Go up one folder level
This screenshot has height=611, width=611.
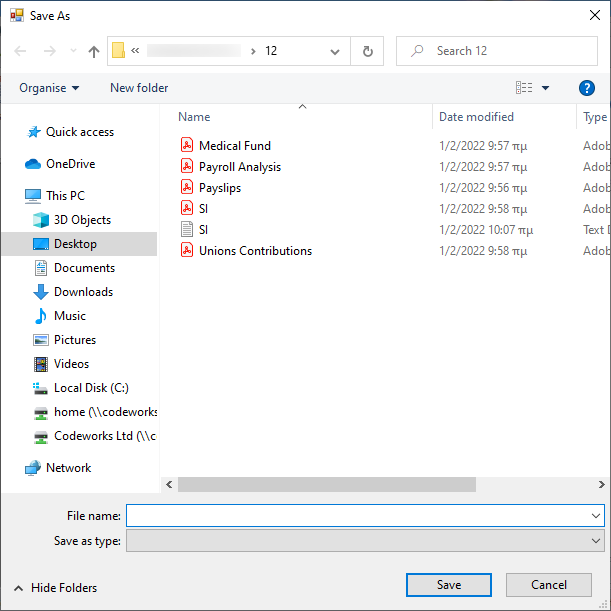pos(94,51)
